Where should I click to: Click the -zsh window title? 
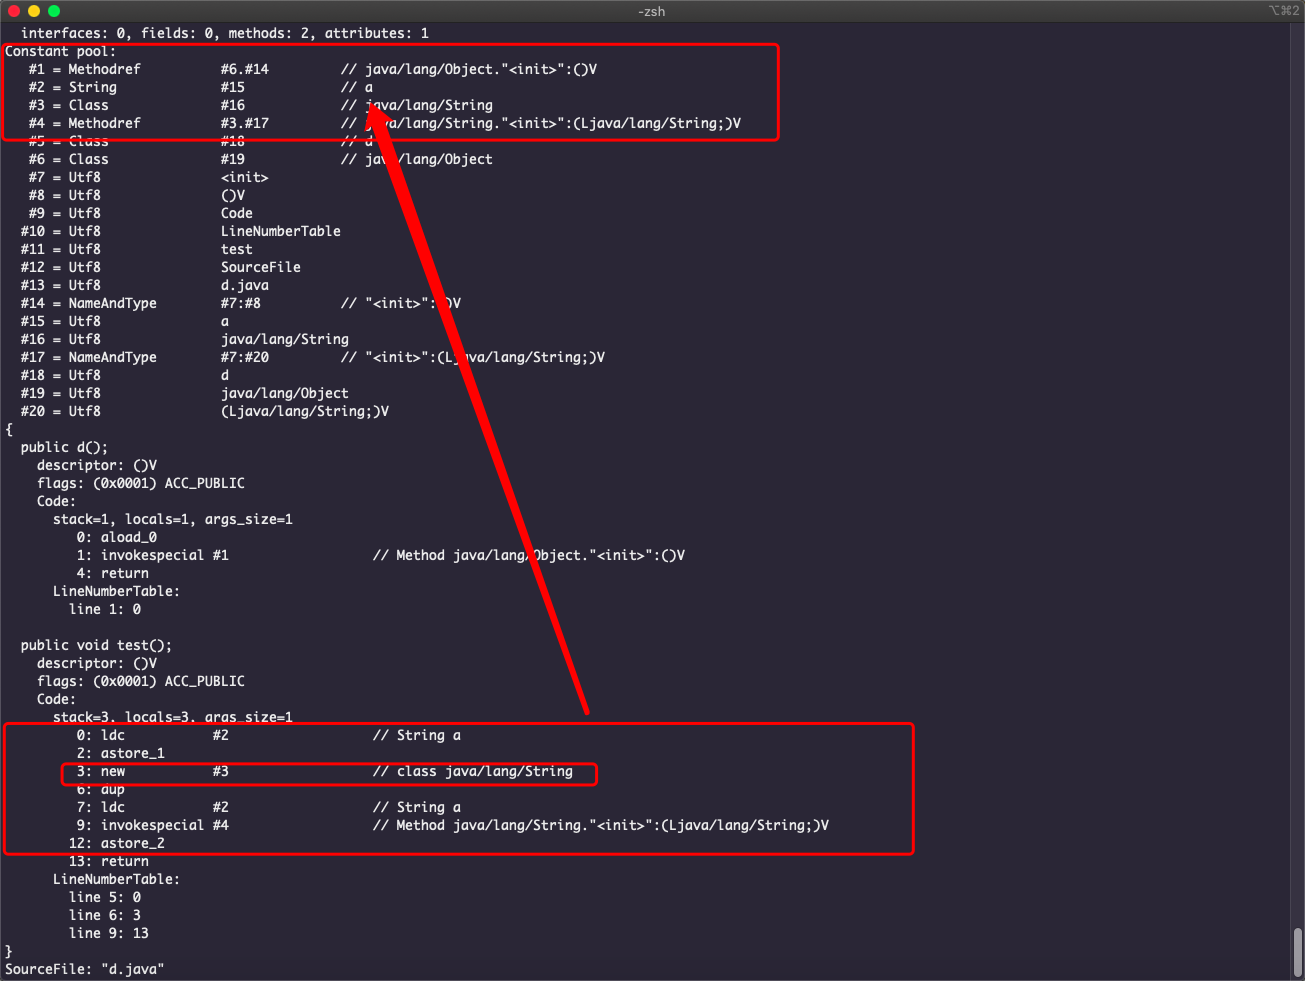651,11
